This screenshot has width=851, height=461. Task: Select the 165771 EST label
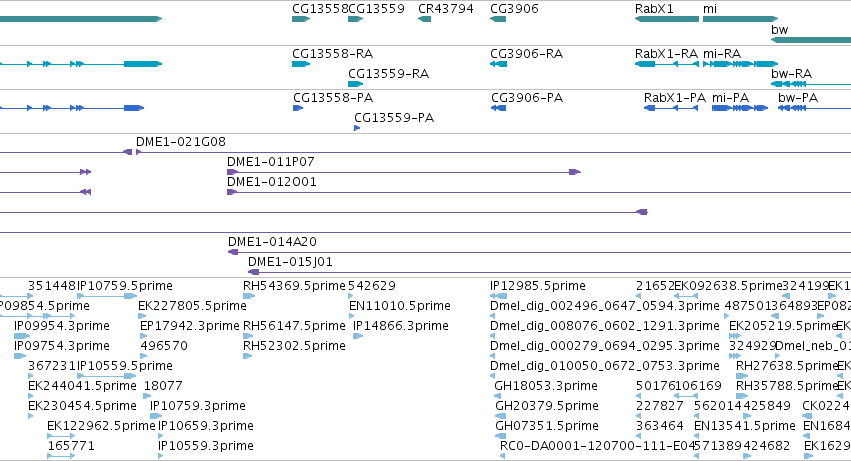(x=71, y=446)
